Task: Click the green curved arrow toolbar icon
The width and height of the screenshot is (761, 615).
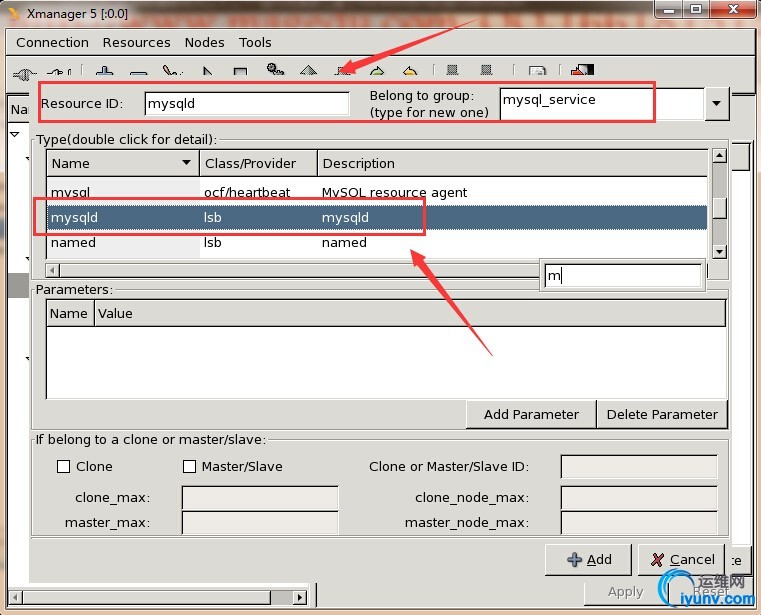Action: point(377,71)
